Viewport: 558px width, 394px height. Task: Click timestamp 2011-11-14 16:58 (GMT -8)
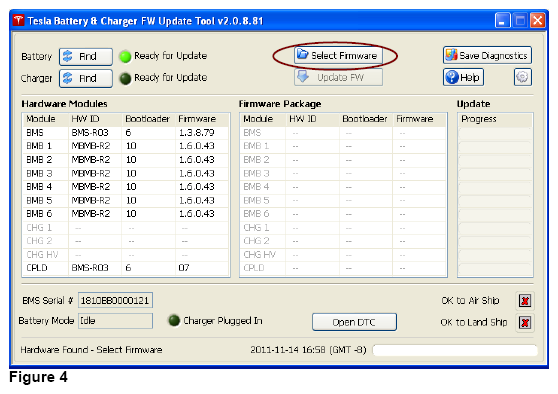pos(308,350)
